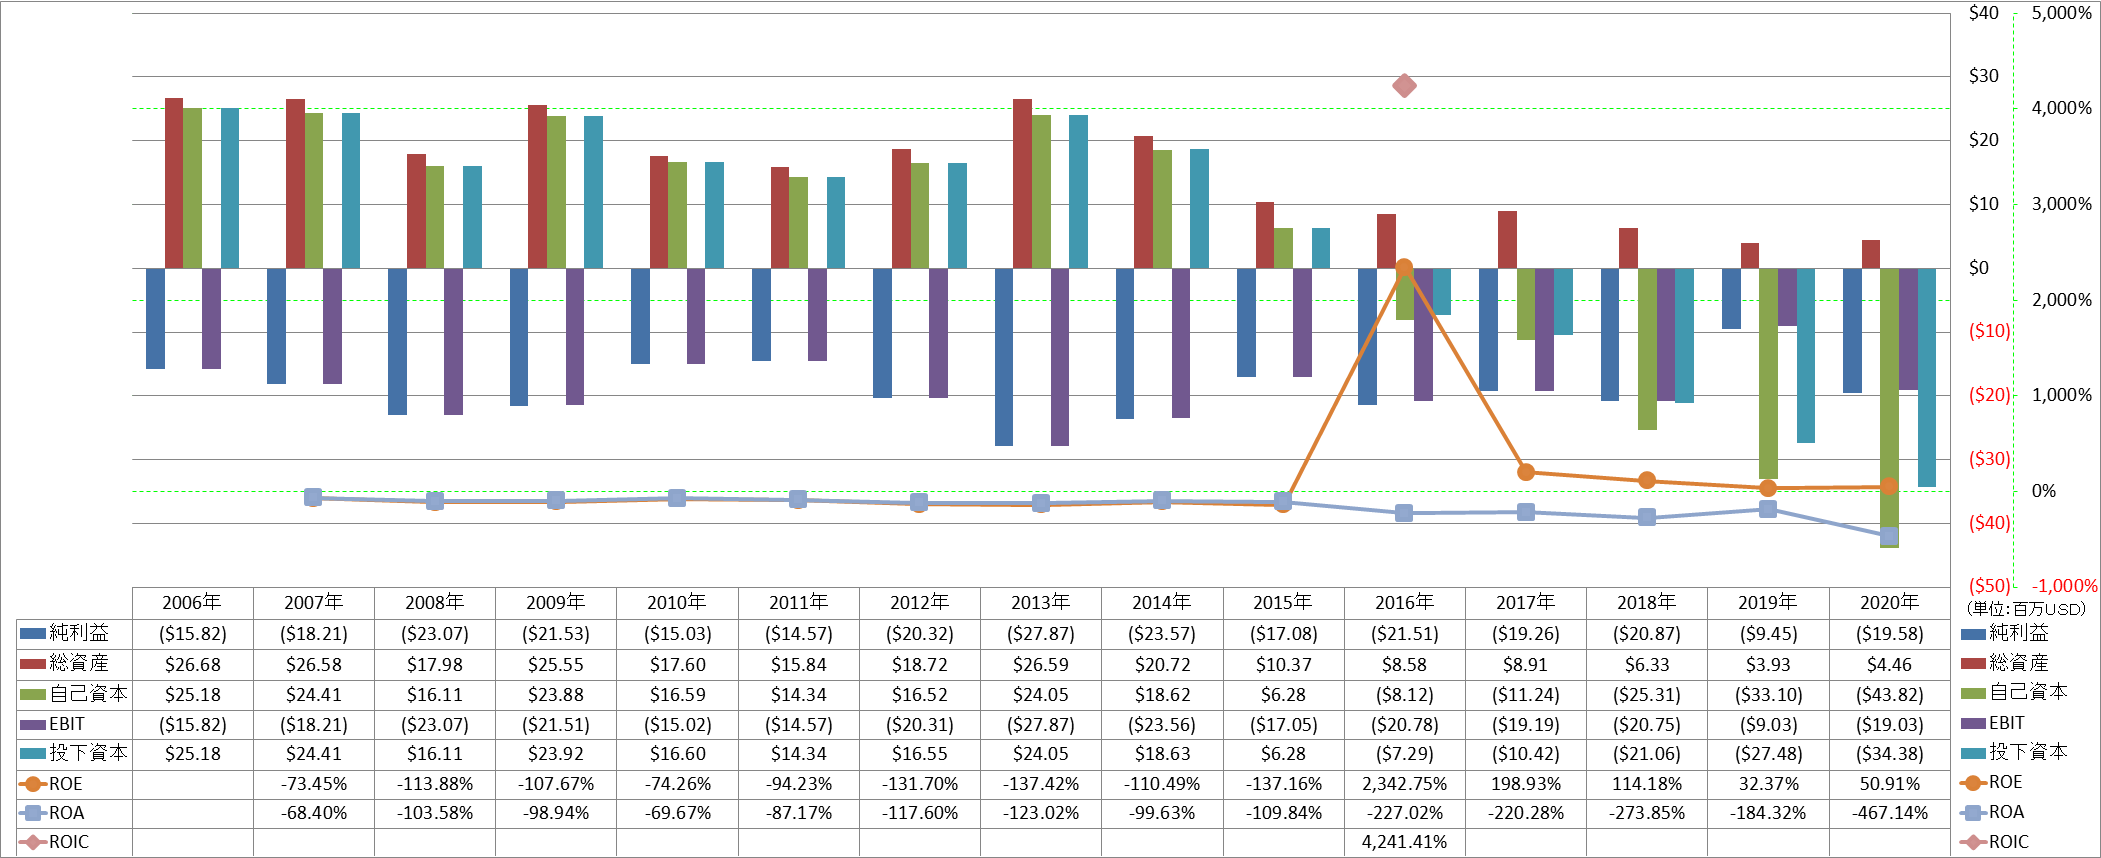Viewport: 2101px width, 858px height.
Task: Select the 2016年 column header
Action: coord(1405,603)
